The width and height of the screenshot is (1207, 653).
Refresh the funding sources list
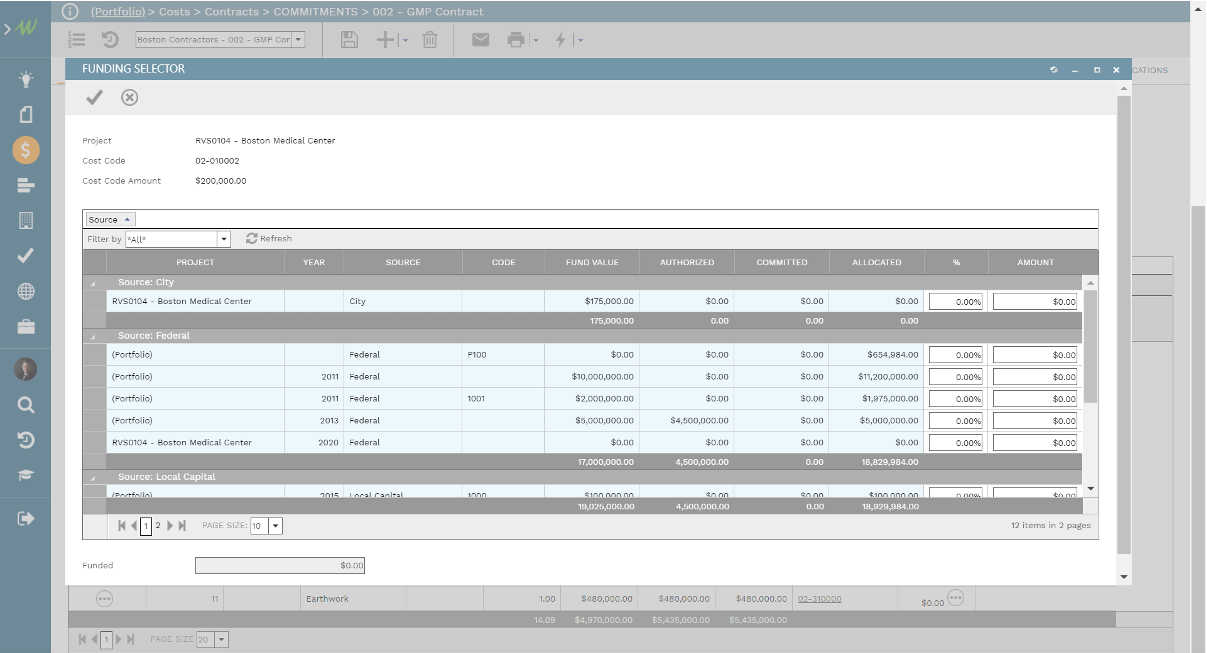coord(272,237)
